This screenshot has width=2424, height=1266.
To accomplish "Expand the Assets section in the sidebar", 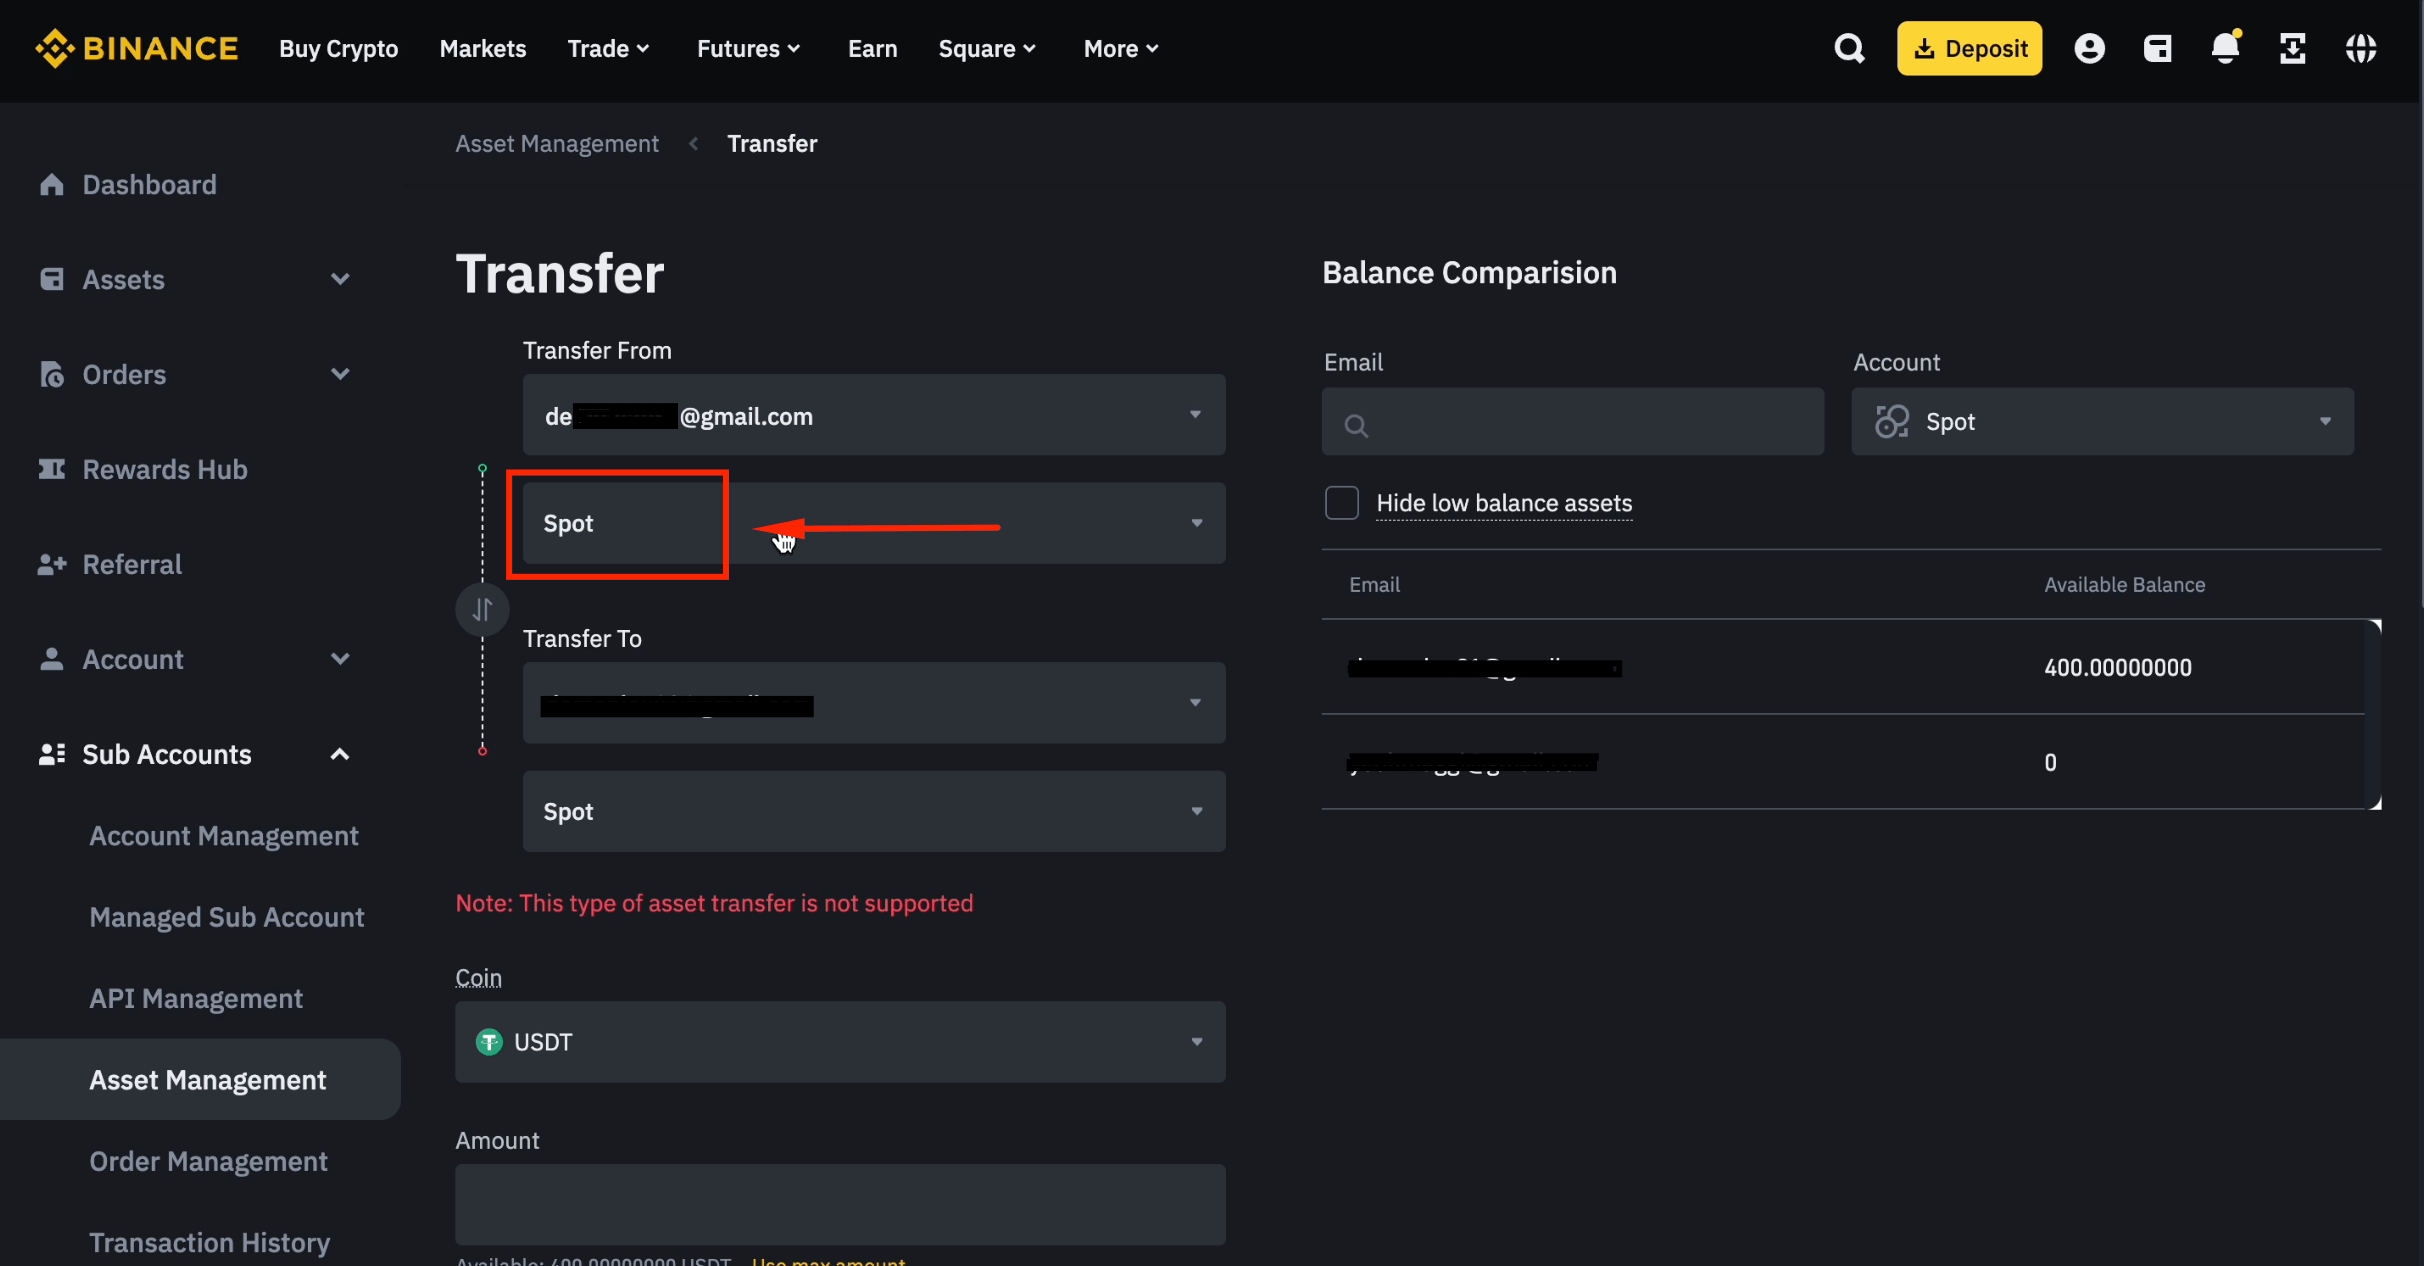I will coord(340,279).
